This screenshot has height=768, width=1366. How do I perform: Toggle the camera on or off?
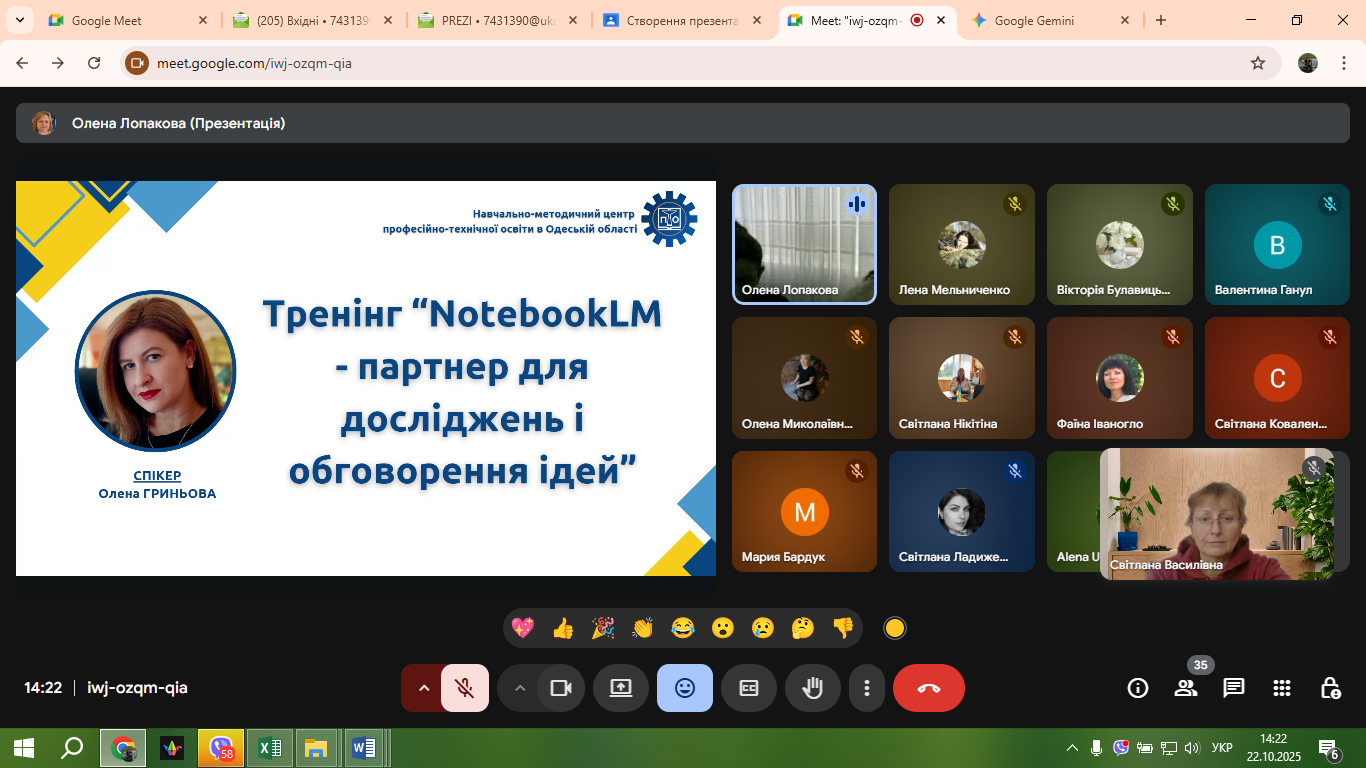coord(561,688)
